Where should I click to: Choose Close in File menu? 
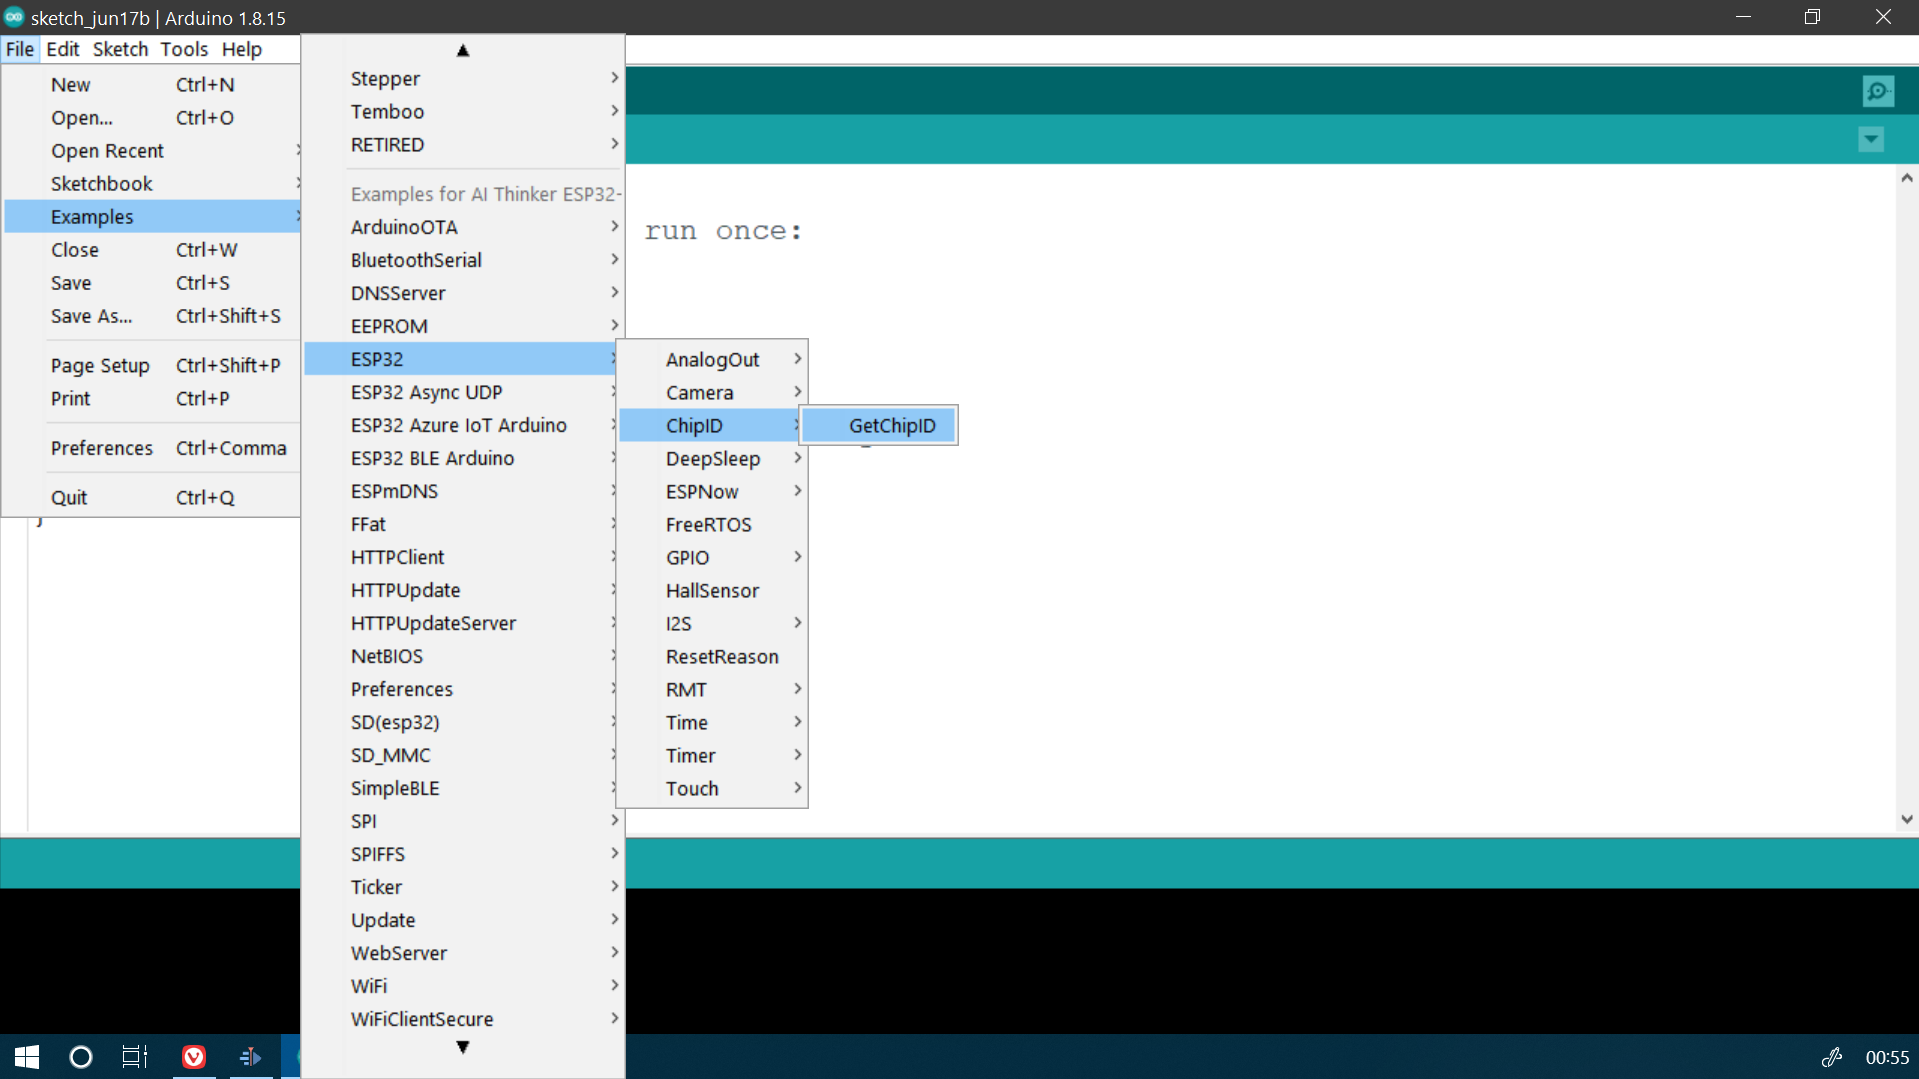point(152,250)
